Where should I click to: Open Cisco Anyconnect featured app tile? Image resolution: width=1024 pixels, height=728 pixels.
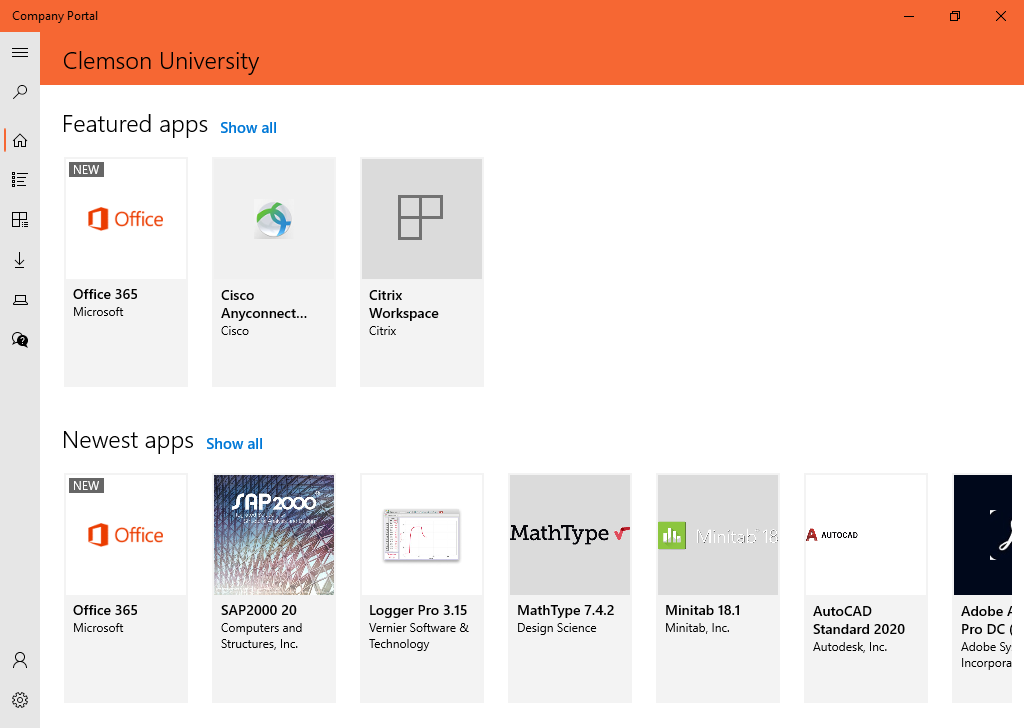274,271
